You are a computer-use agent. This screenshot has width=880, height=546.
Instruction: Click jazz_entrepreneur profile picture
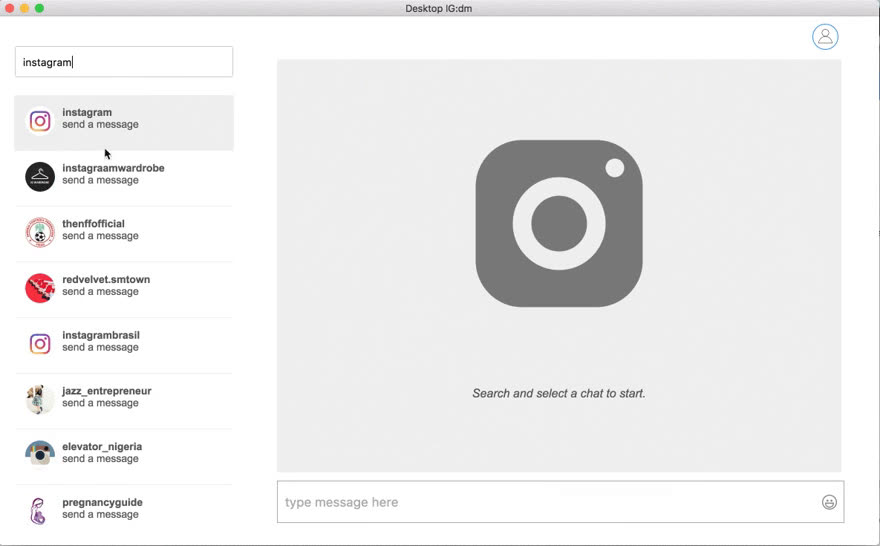pyautogui.click(x=40, y=399)
